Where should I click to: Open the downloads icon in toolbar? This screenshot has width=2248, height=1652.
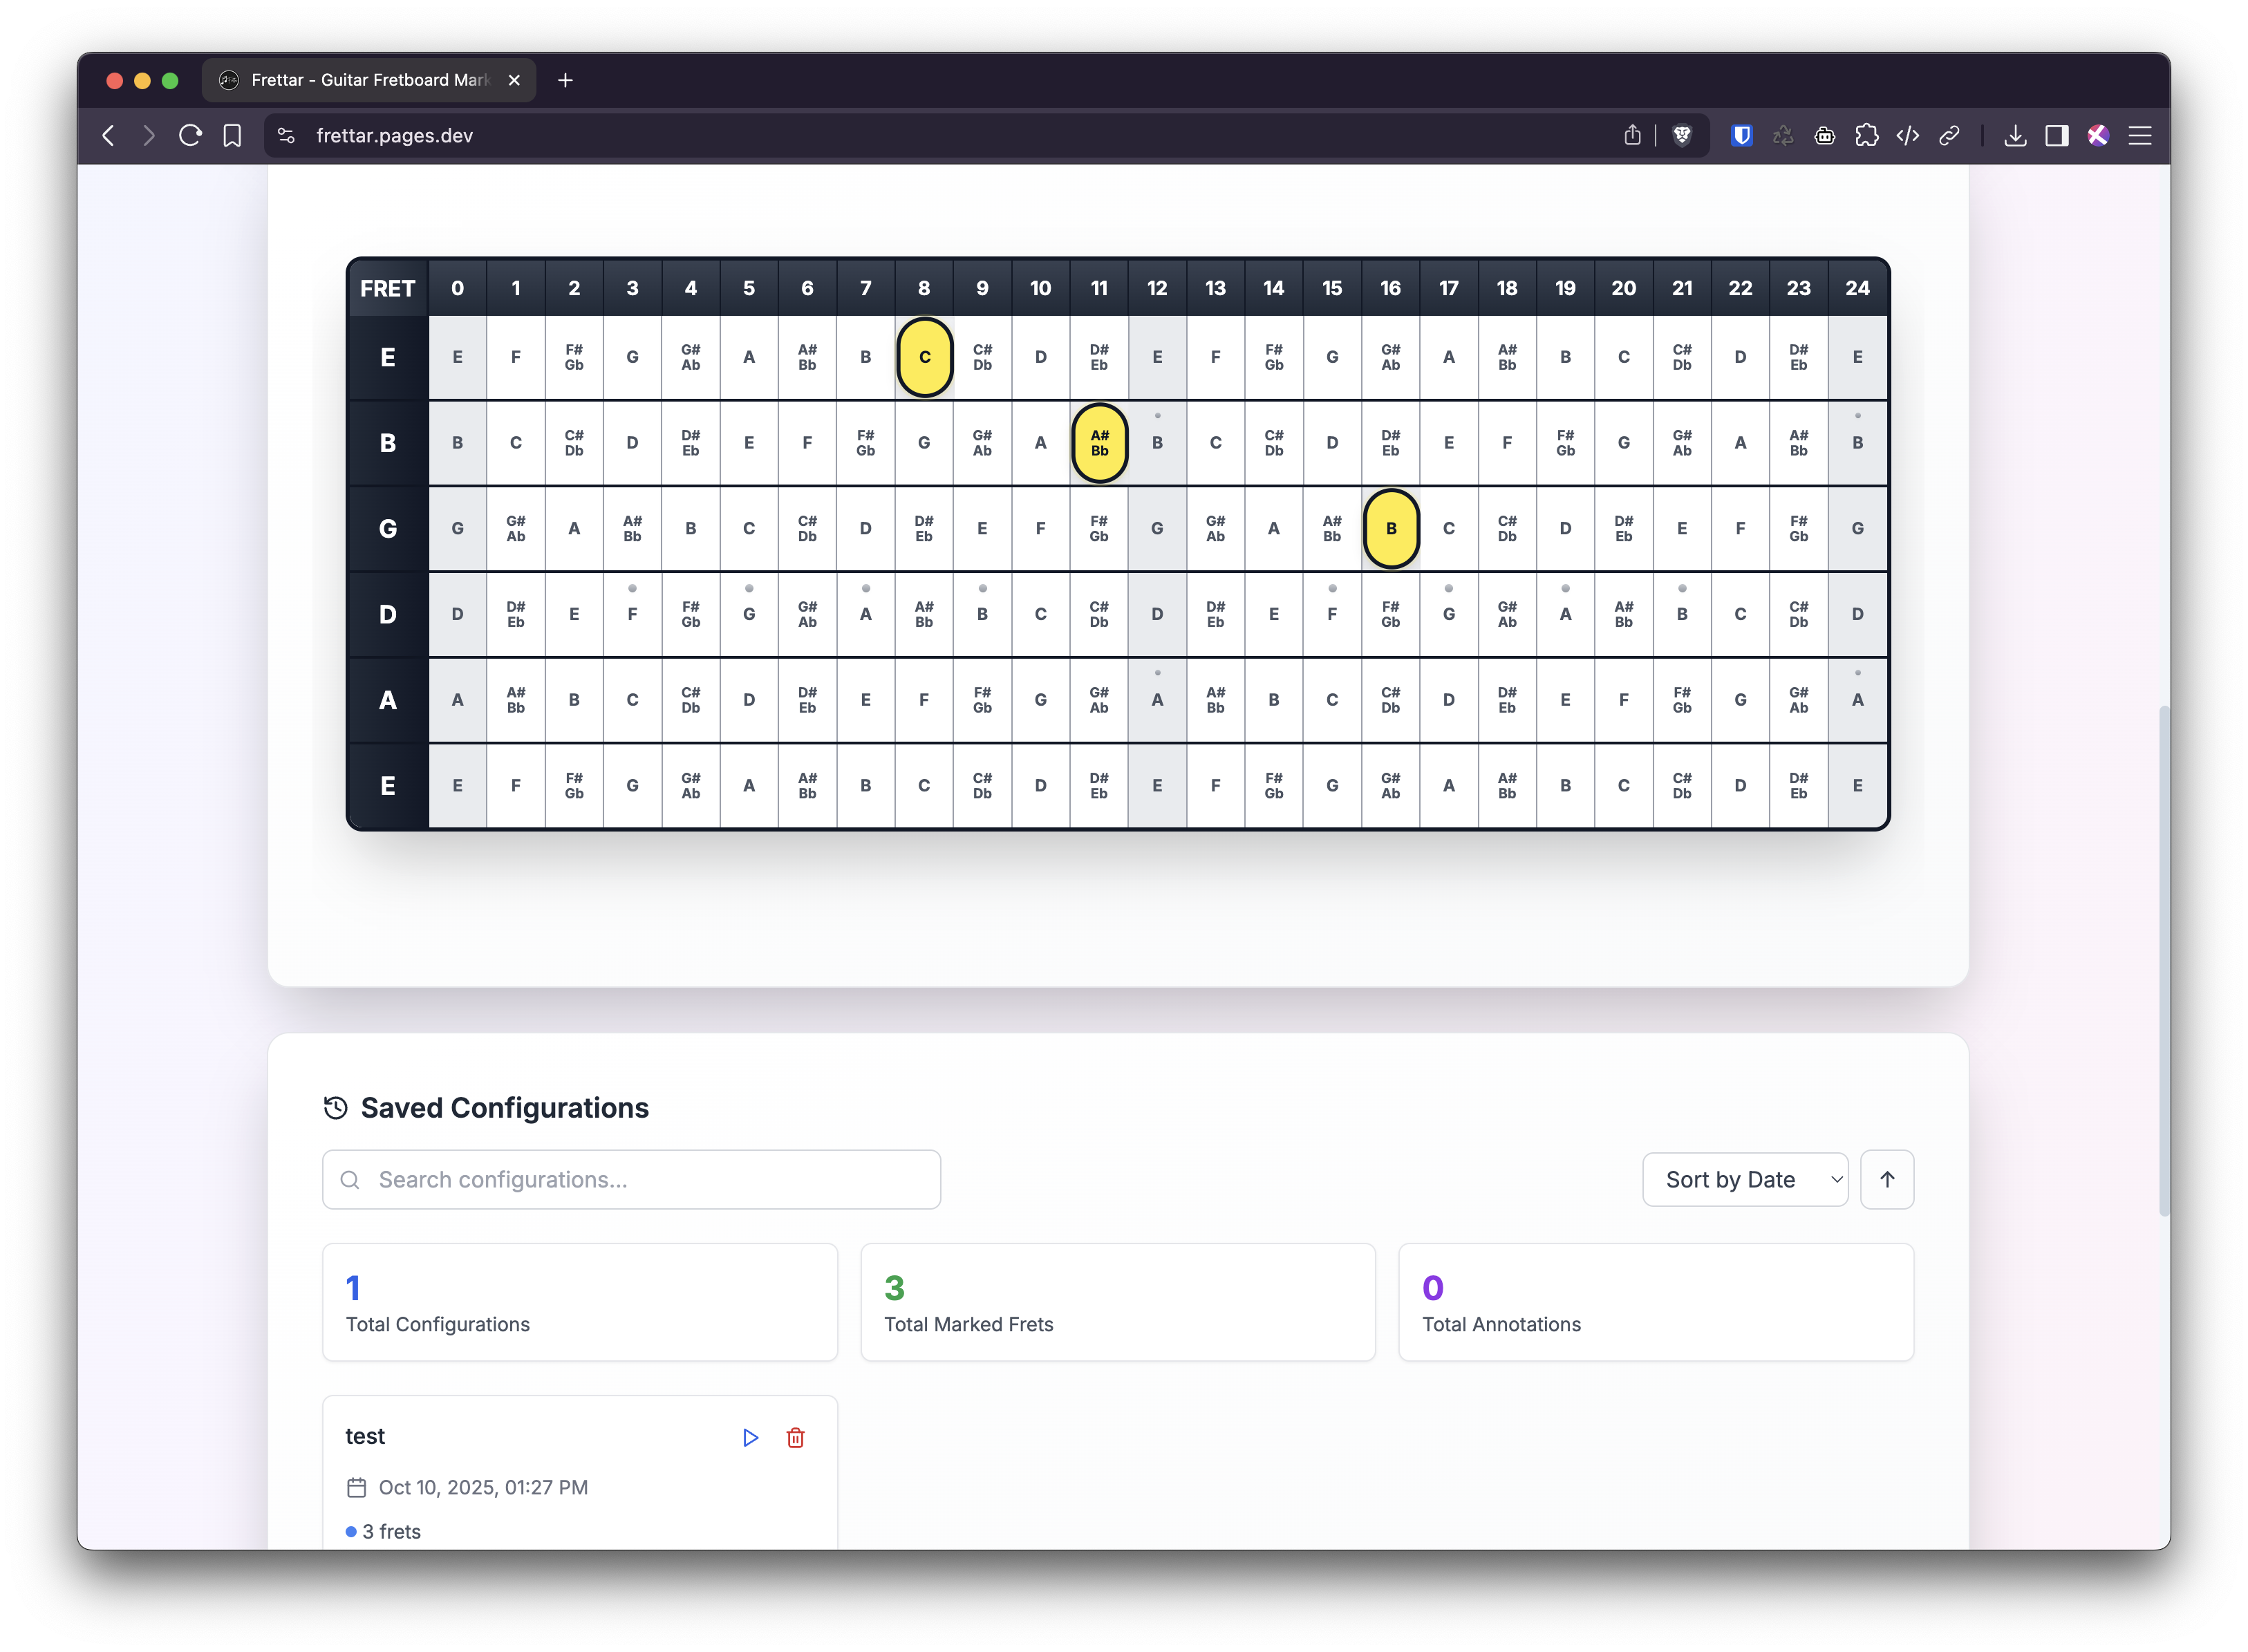click(2015, 135)
